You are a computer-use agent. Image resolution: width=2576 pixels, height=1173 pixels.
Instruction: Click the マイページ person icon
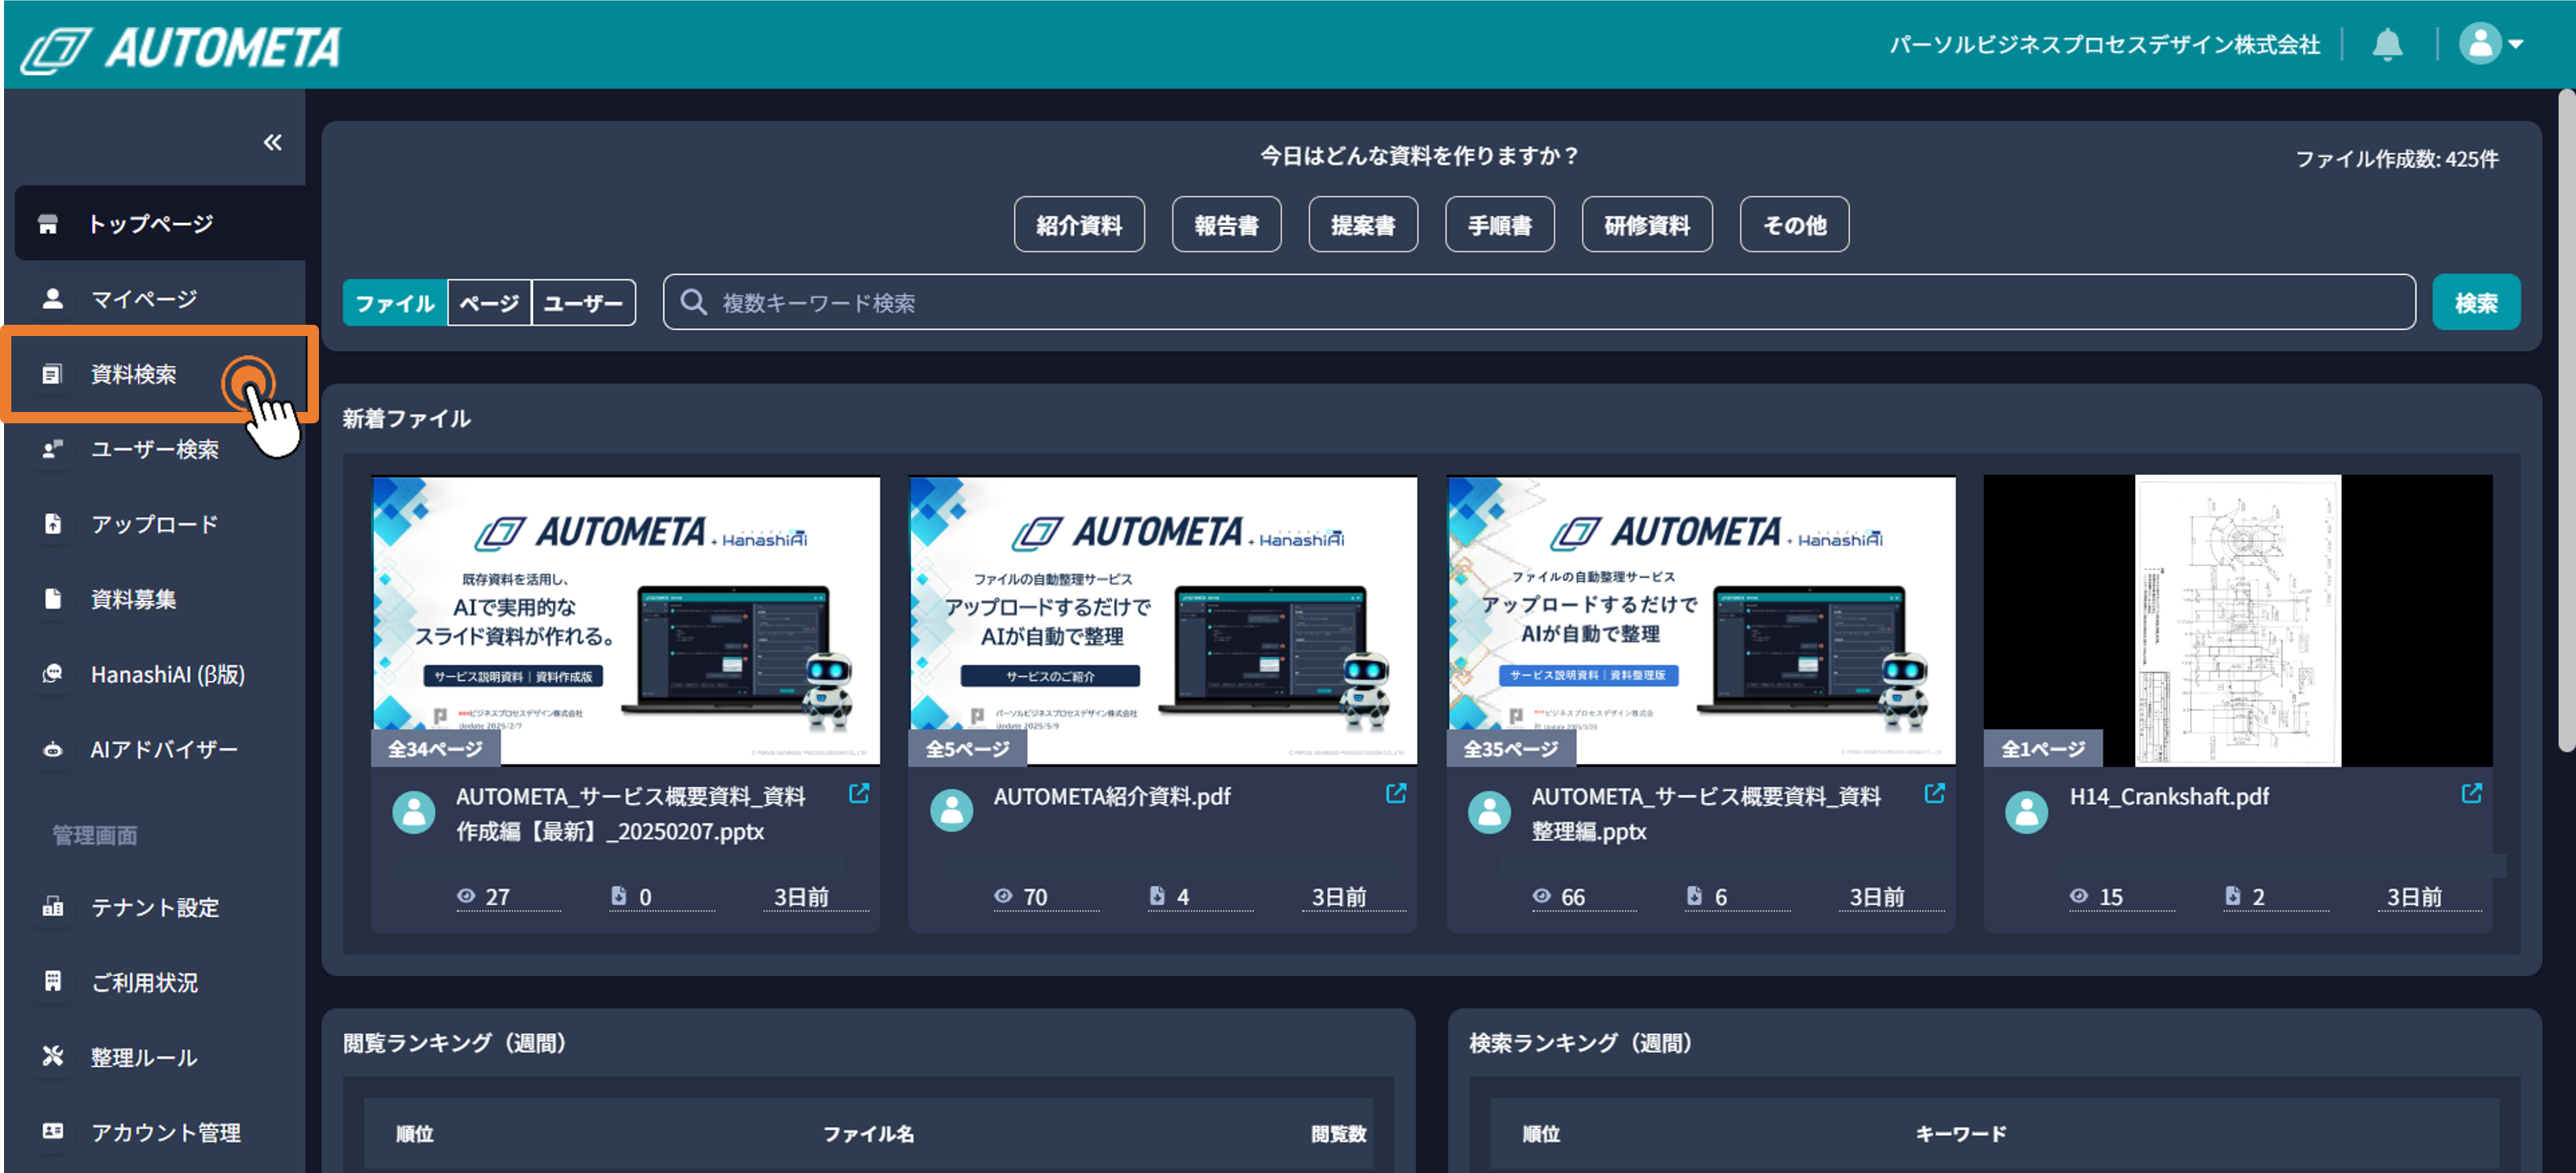click(52, 298)
